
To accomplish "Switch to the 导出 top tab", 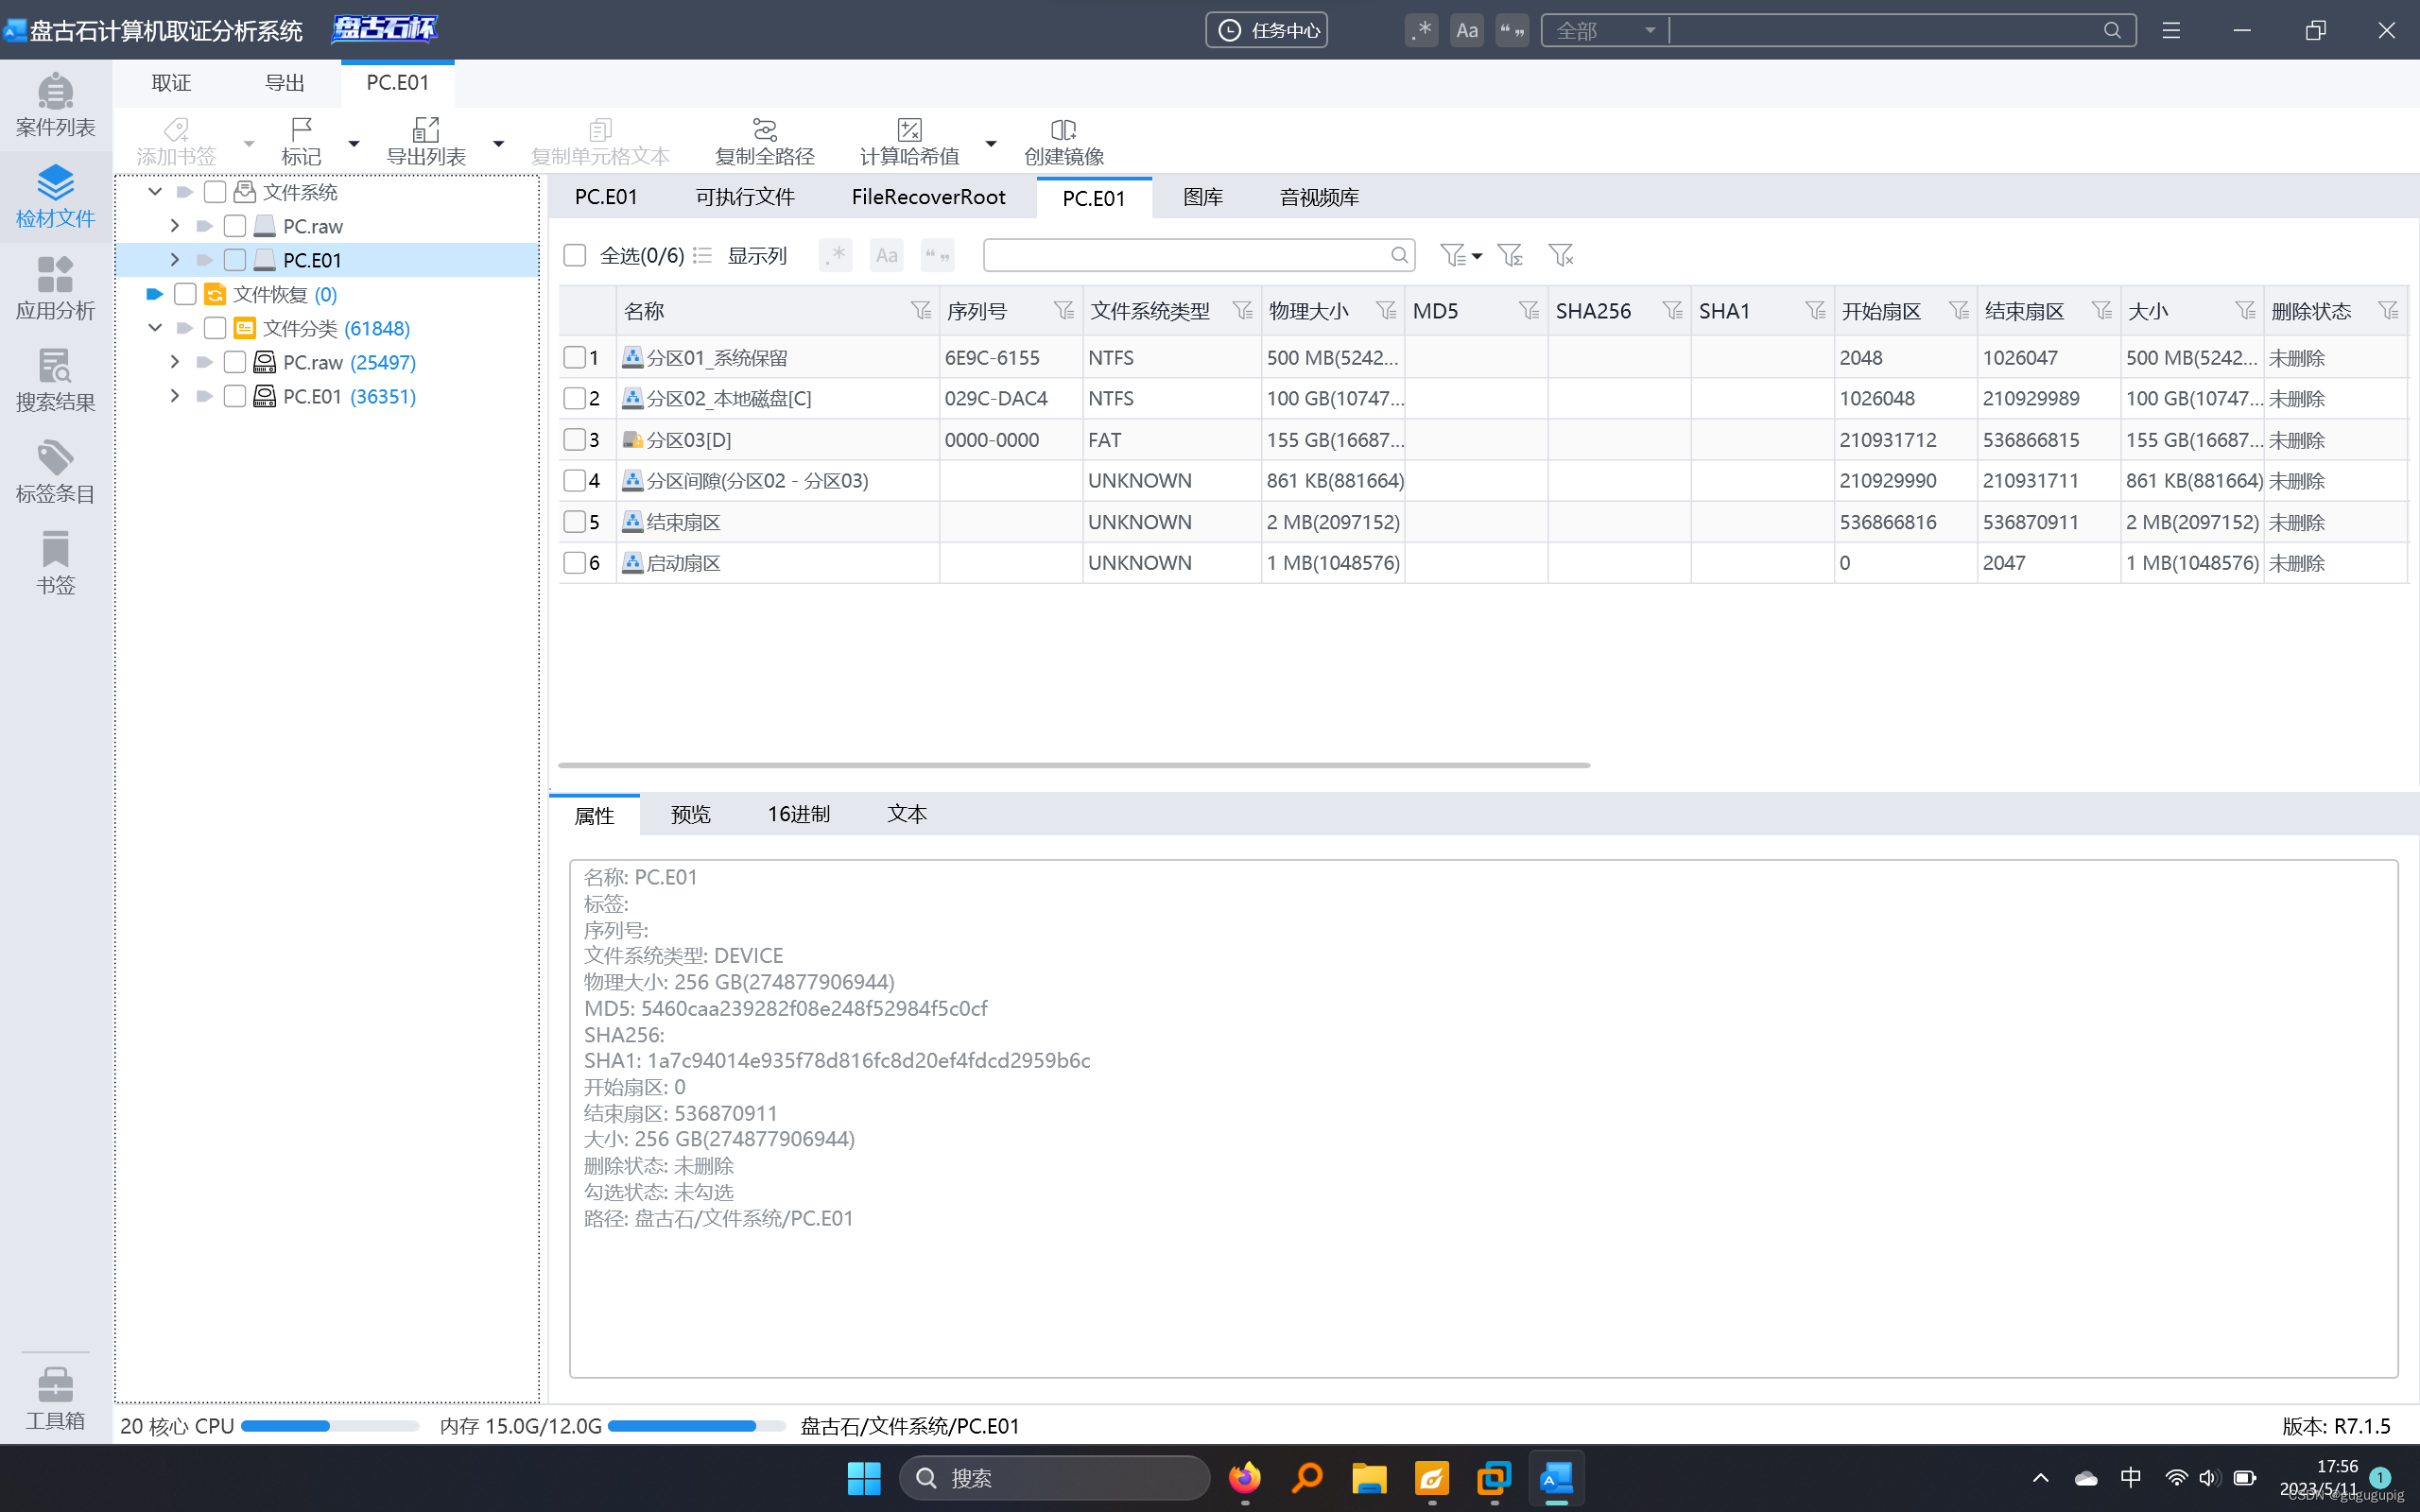I will [x=284, y=83].
